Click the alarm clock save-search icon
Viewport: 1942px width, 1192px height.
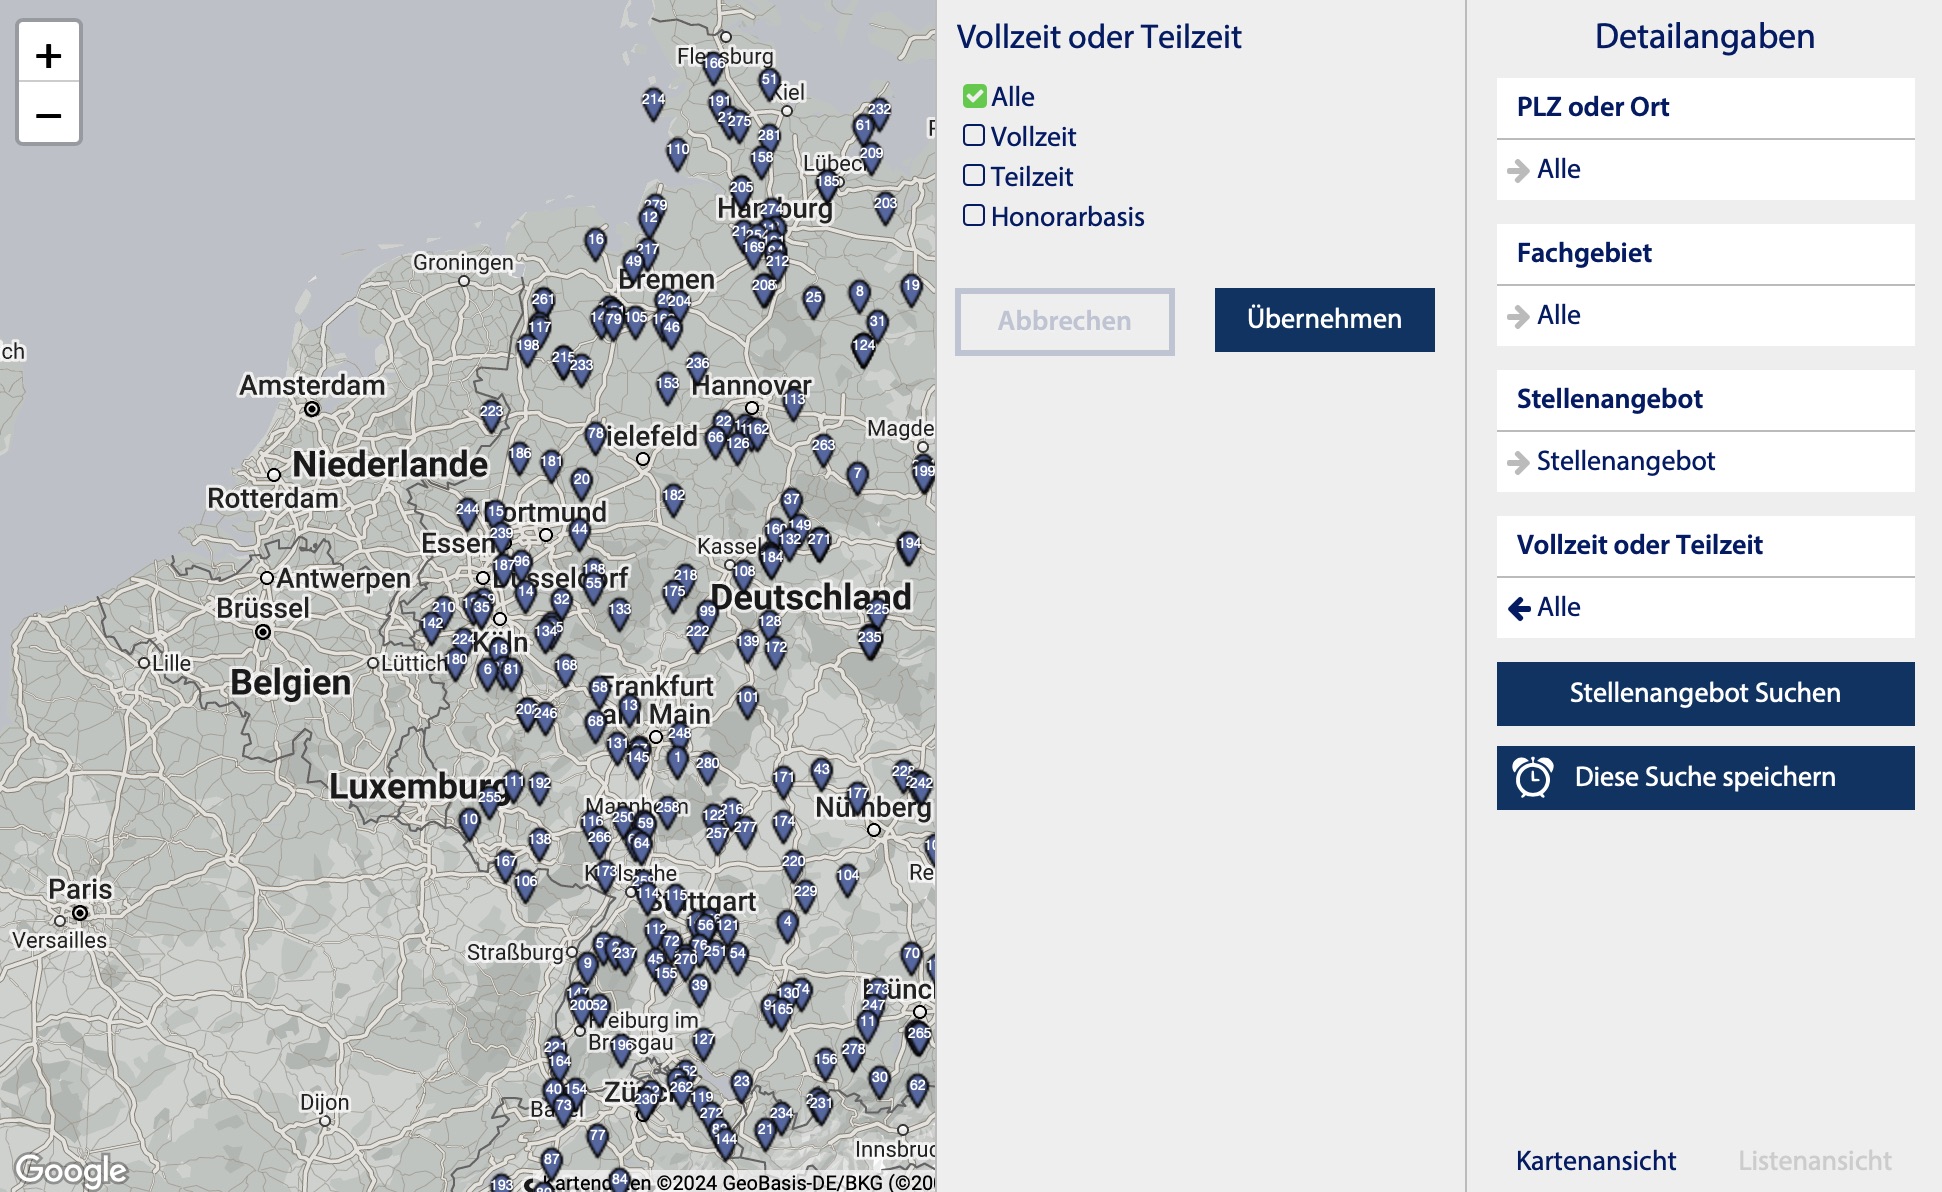click(x=1532, y=777)
